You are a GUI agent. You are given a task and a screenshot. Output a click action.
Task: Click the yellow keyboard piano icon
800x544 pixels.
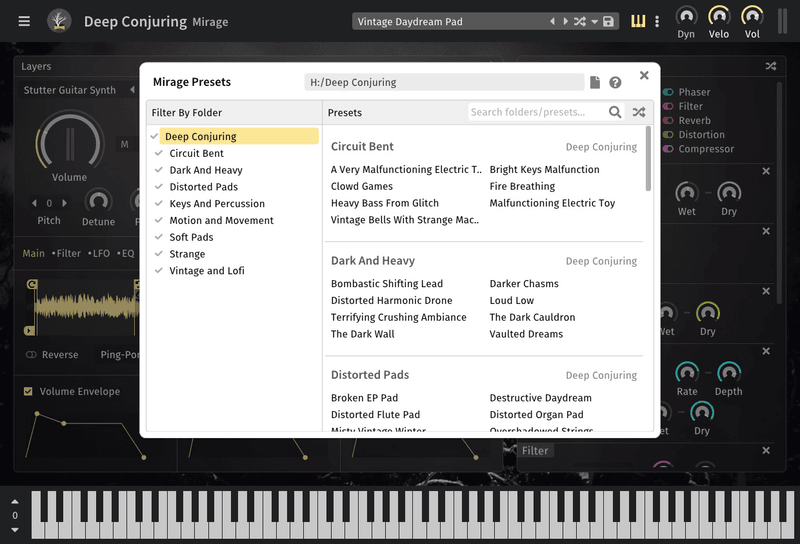[x=638, y=21]
